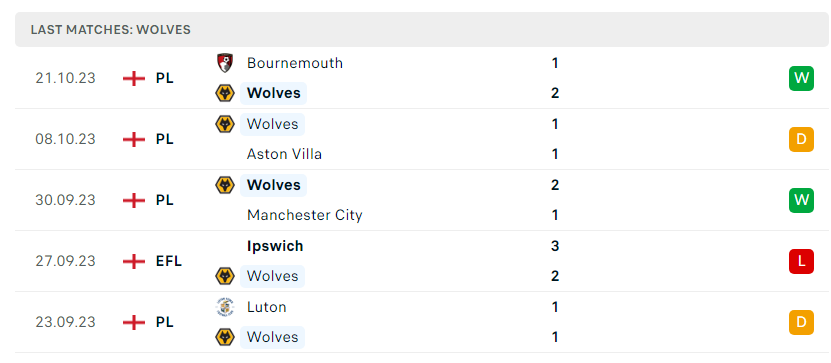Viewport: 831px width, 363px height.
Task: Open the Manchester City team link
Action: [305, 215]
